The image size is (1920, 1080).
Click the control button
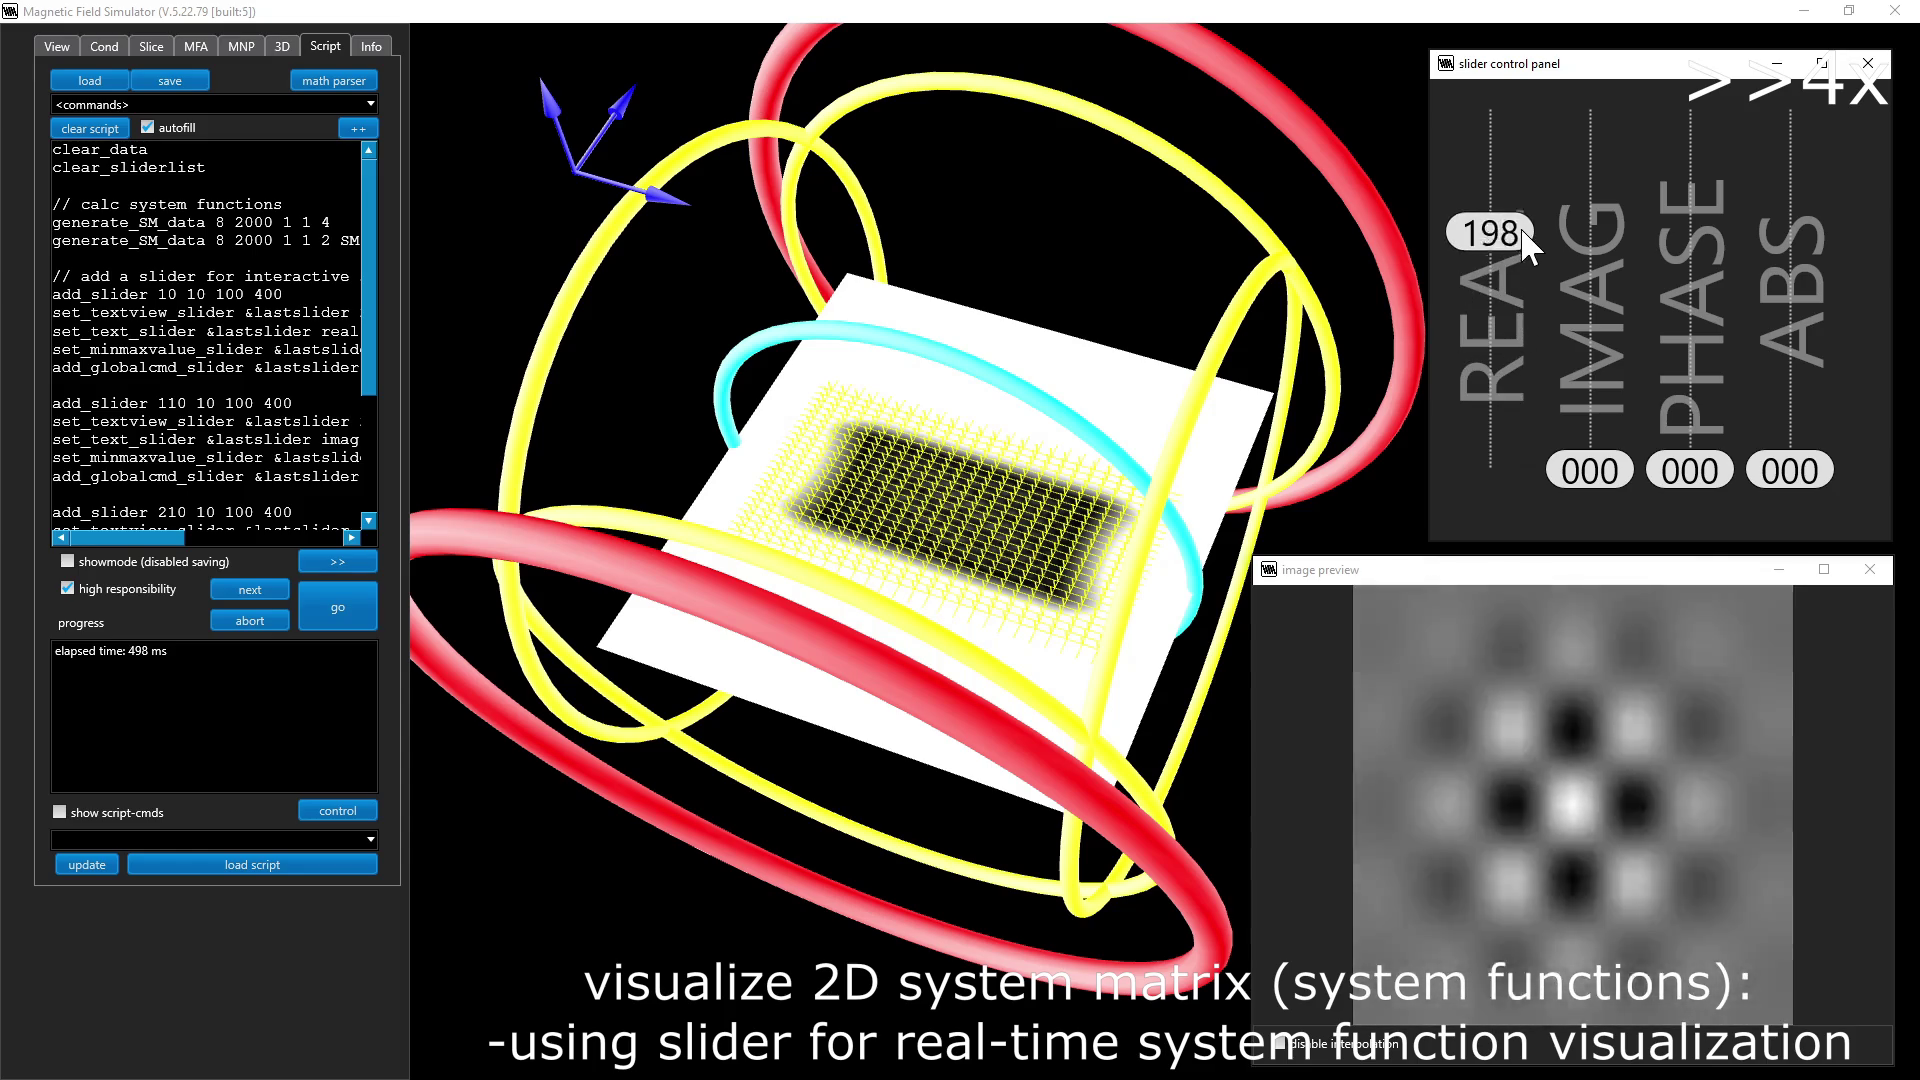point(338,811)
